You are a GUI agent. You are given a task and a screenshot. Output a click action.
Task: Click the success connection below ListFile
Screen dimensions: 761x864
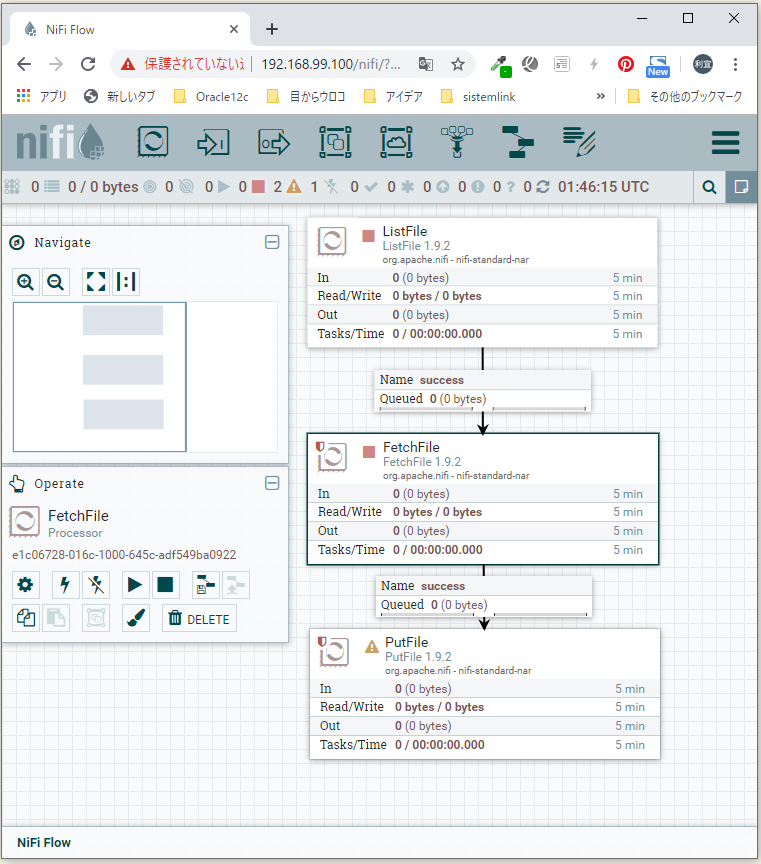(483, 390)
